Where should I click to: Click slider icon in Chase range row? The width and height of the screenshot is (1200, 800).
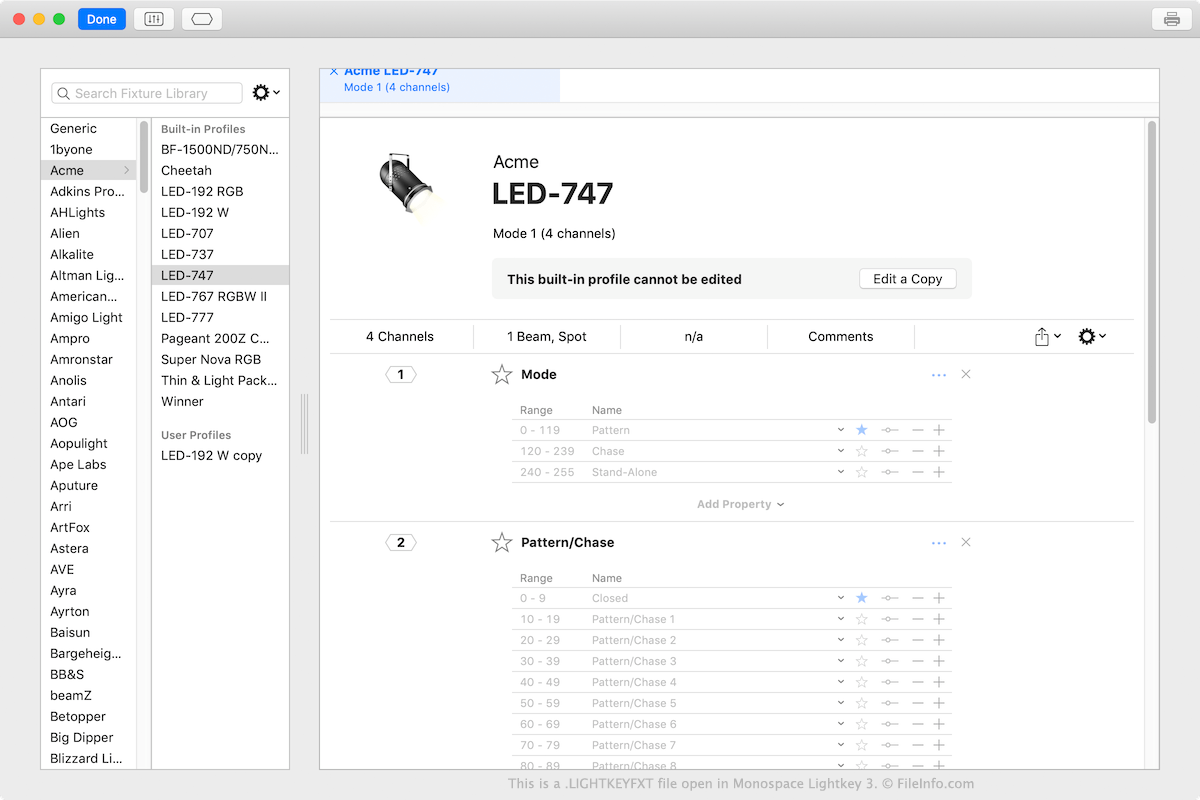coord(890,451)
